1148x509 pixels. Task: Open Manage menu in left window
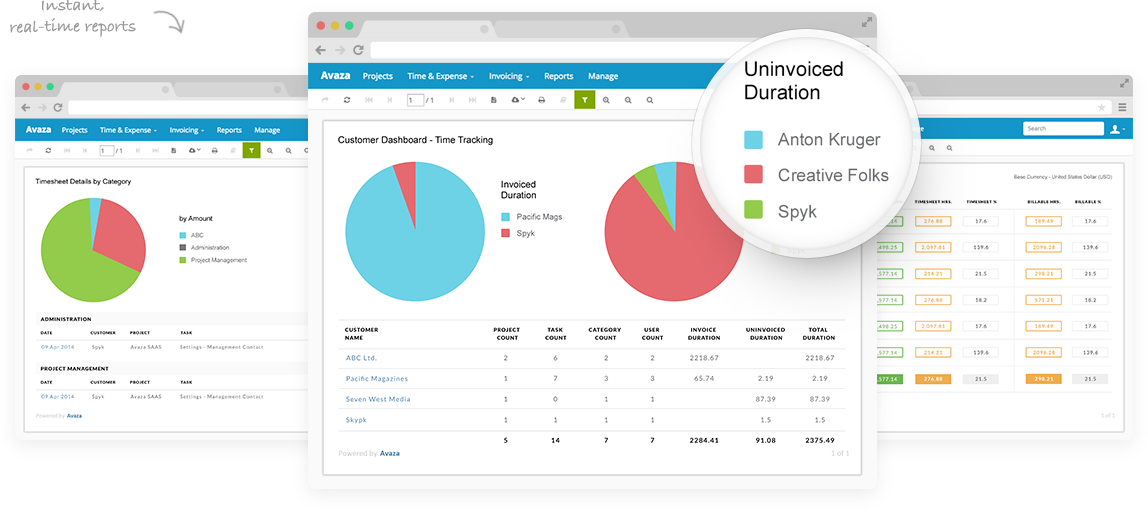click(x=267, y=130)
